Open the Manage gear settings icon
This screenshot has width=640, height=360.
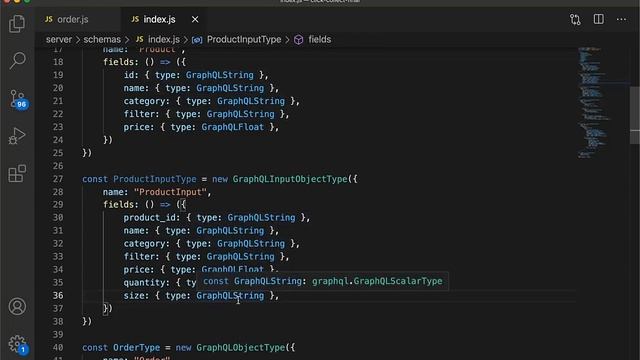pyautogui.click(x=18, y=344)
